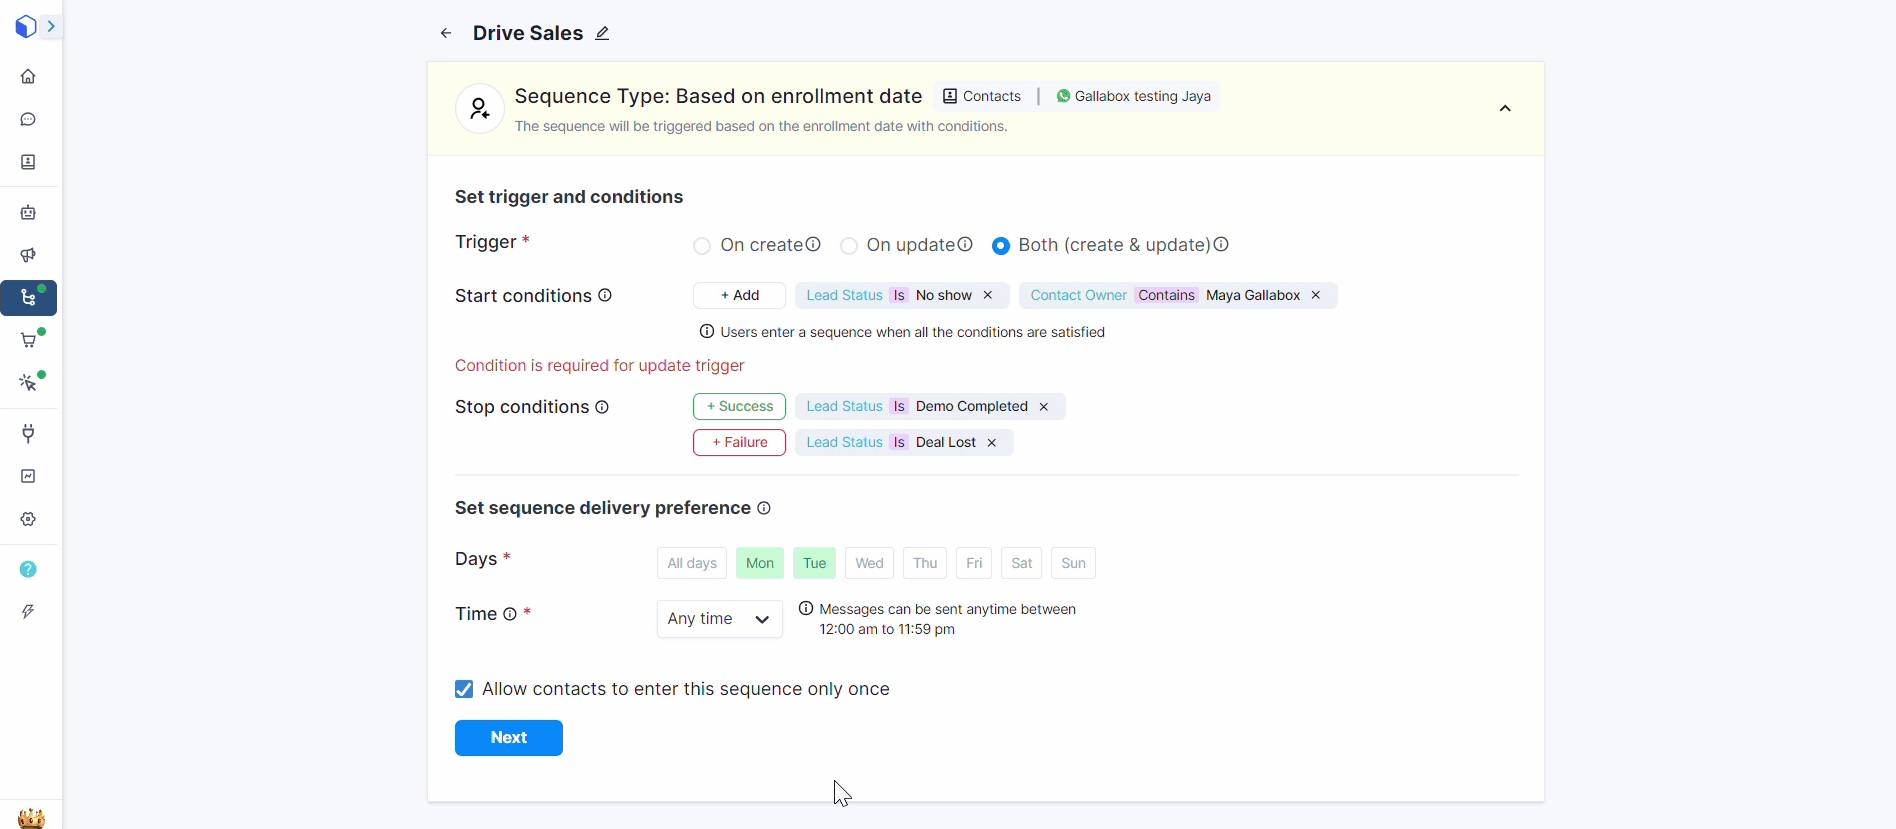The width and height of the screenshot is (1896, 829).
Task: Click the Next button
Action: 508,738
